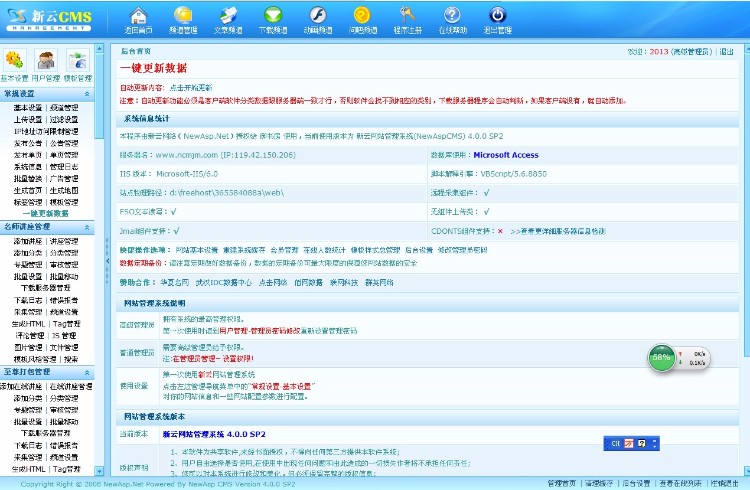Click the CH input method indicator
Image resolution: width=750 pixels, height=490 pixels.
click(615, 444)
